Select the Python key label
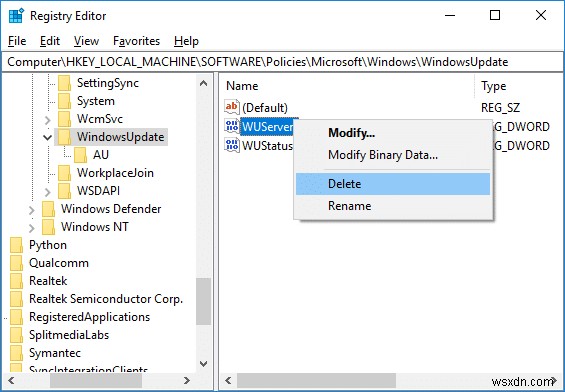This screenshot has width=565, height=392. pyautogui.click(x=48, y=245)
